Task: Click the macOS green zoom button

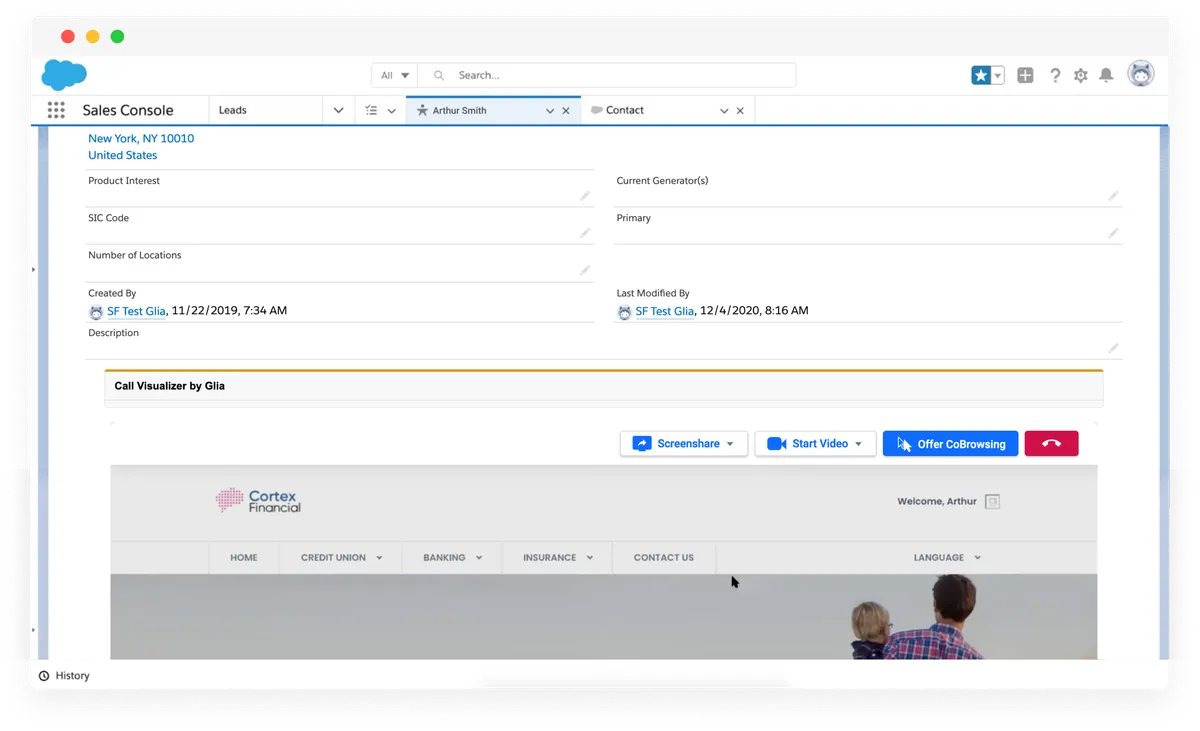Action: point(117,37)
